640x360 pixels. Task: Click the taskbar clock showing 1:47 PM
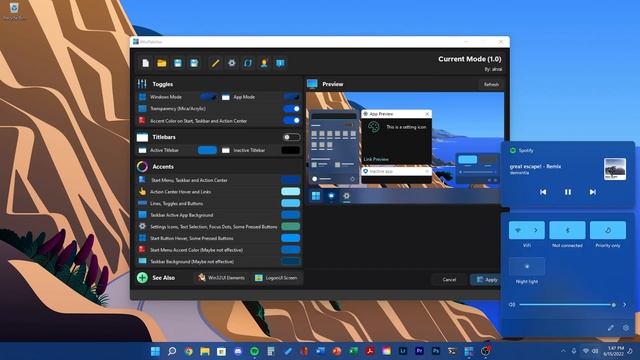click(614, 351)
